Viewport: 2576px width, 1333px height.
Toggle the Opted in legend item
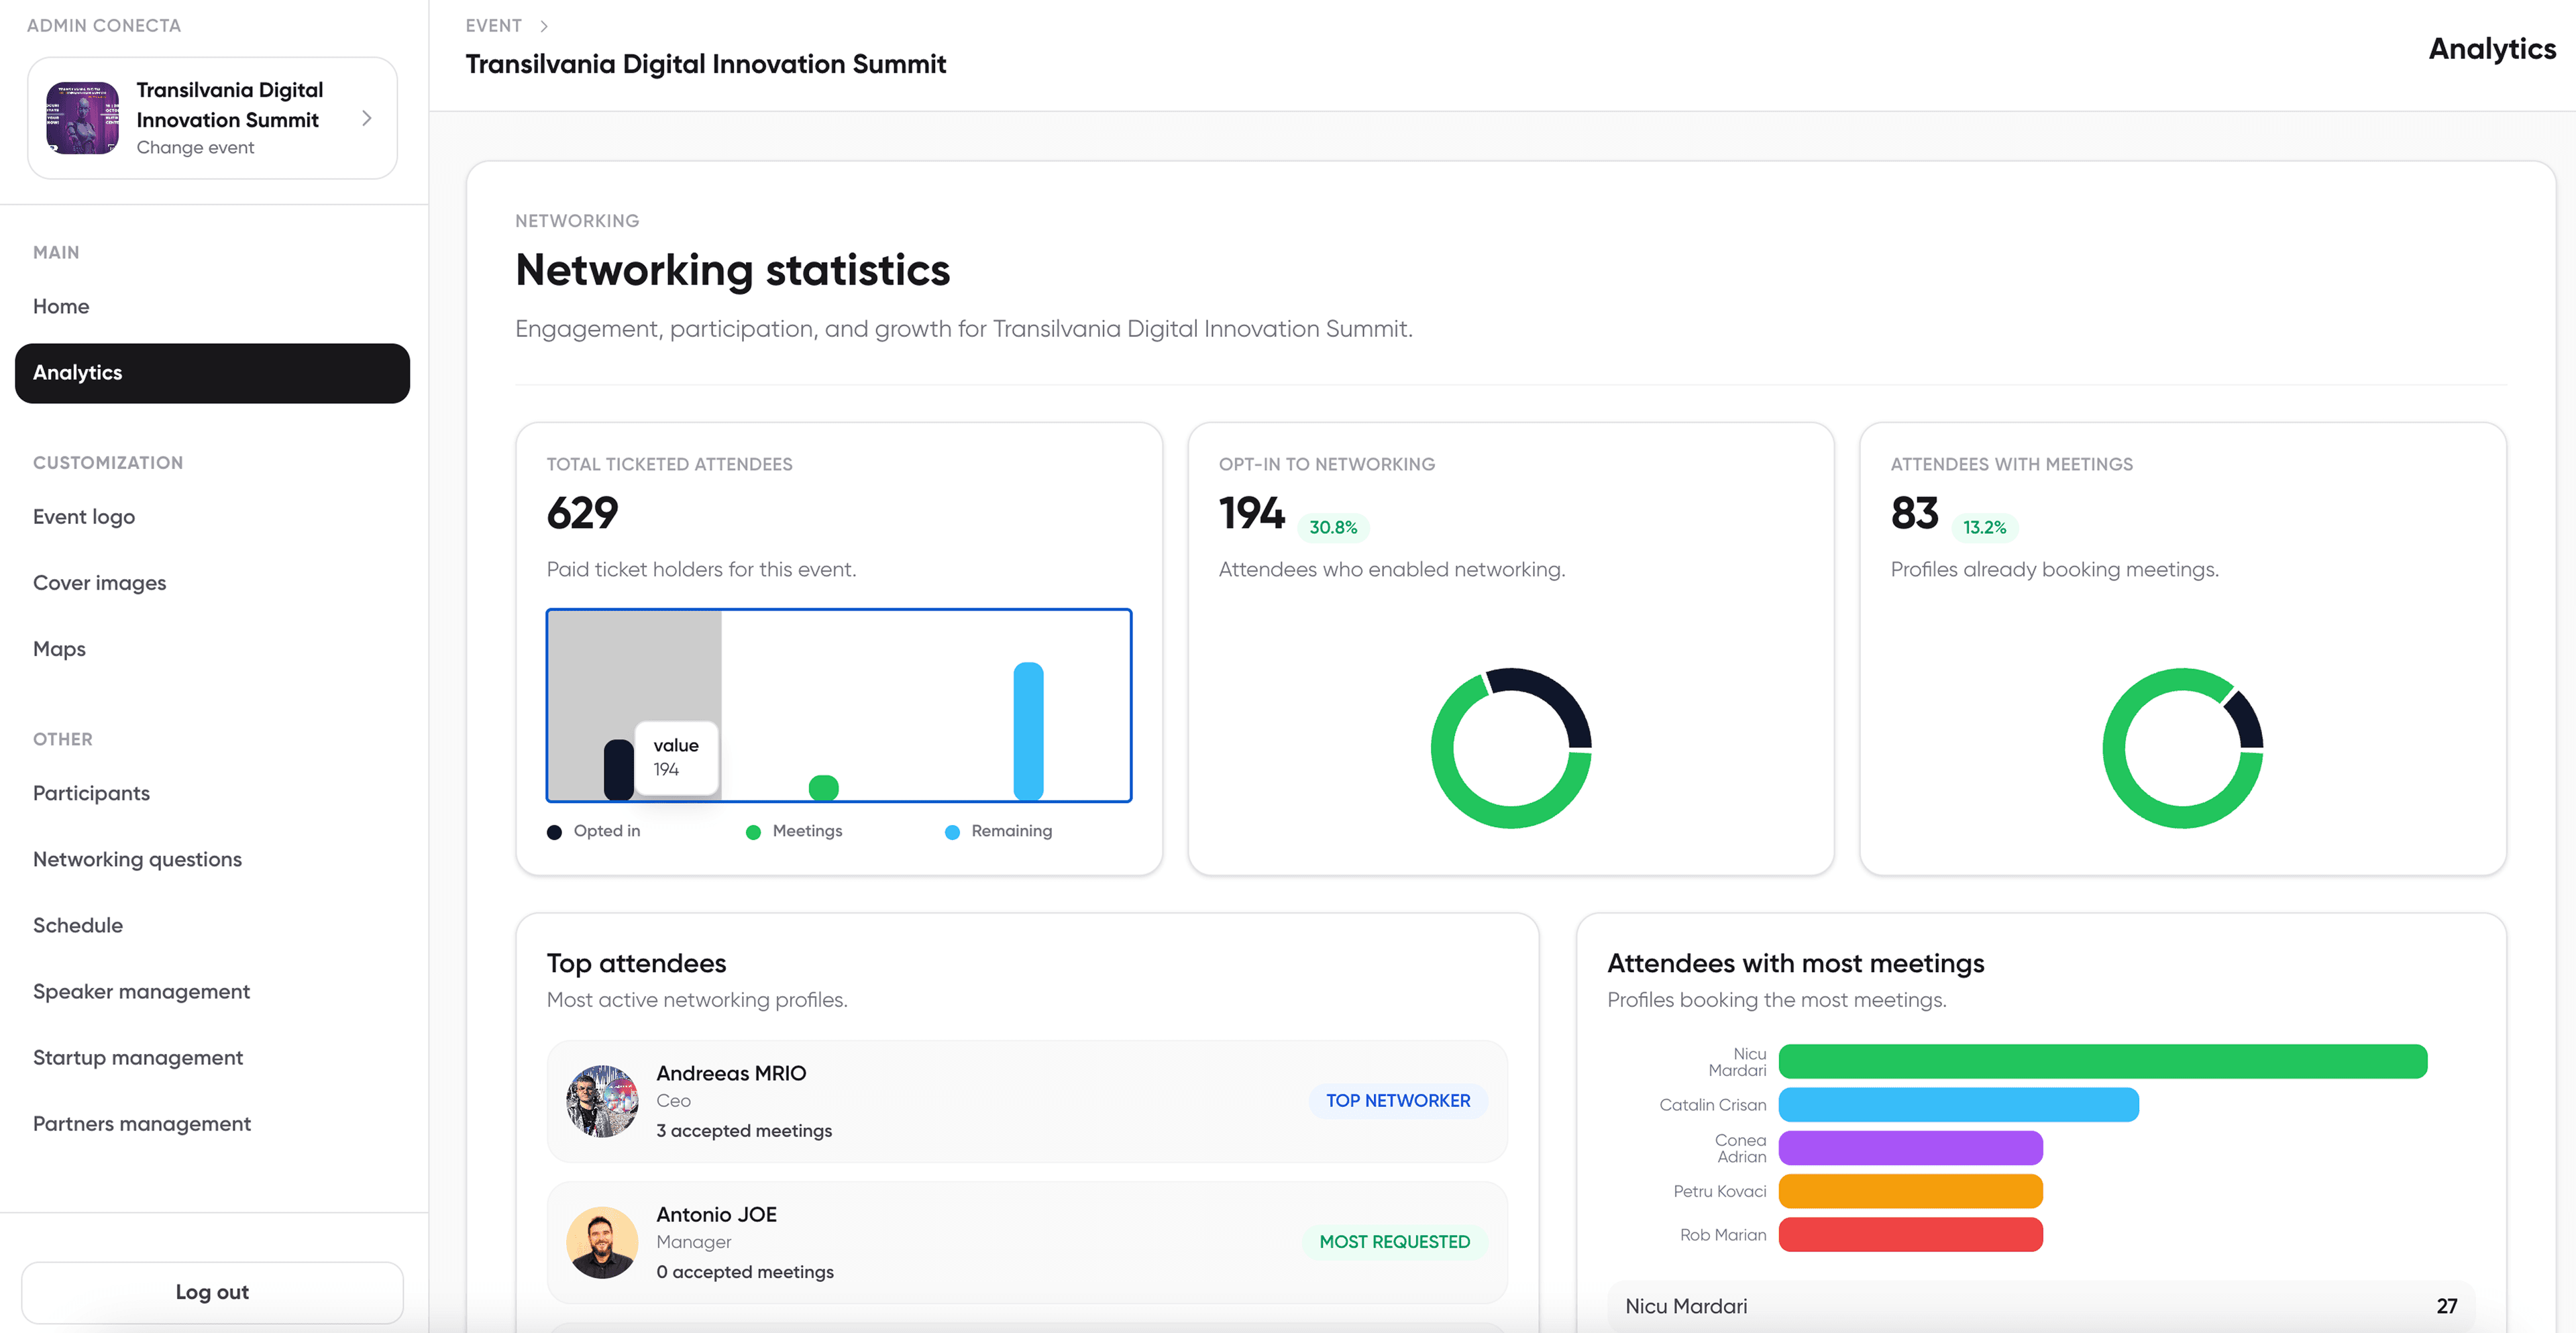[x=594, y=830]
